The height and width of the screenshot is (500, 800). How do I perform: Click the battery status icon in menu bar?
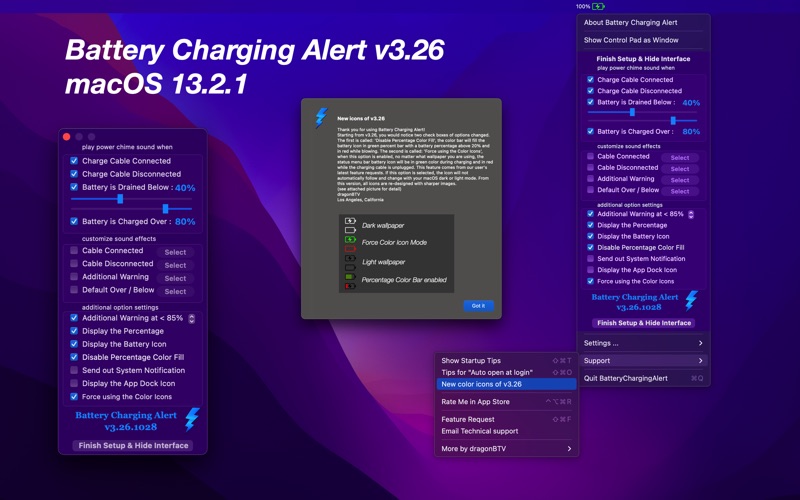(598, 7)
